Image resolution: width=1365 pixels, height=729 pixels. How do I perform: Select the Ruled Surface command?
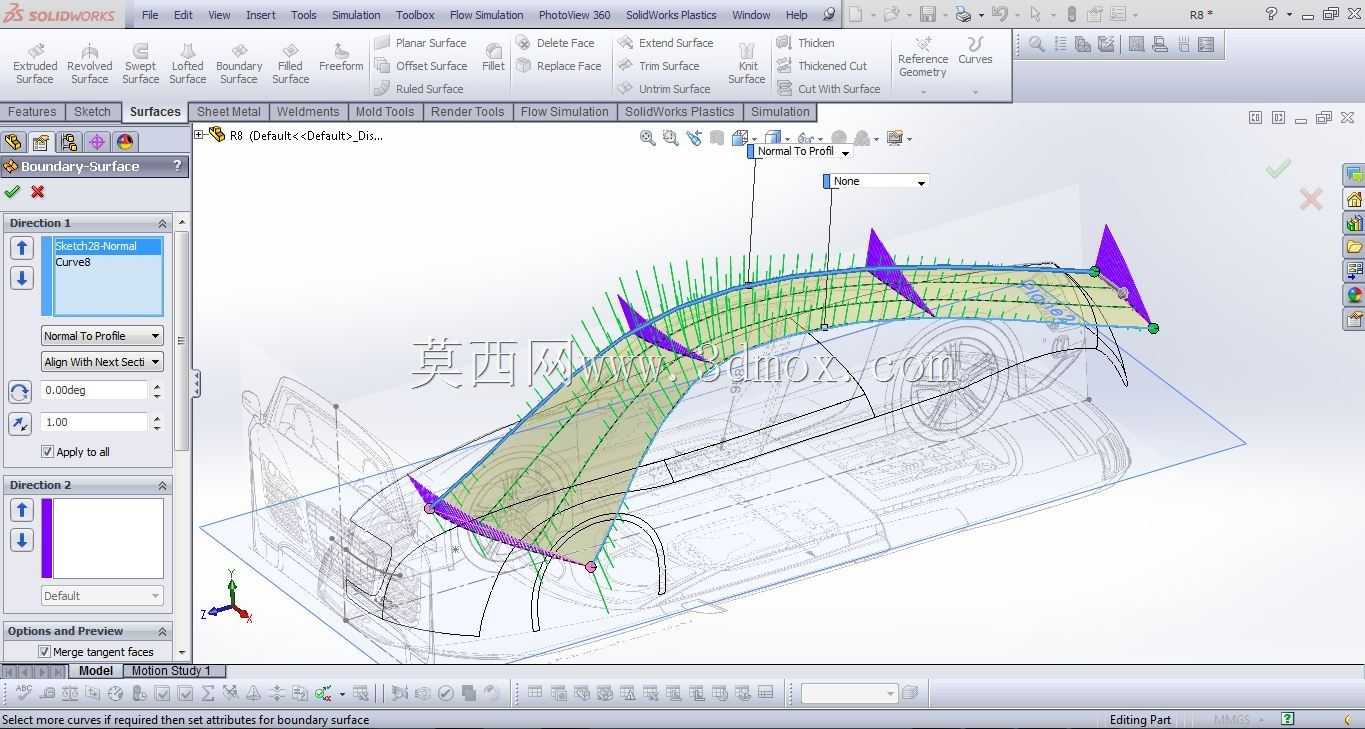click(419, 89)
